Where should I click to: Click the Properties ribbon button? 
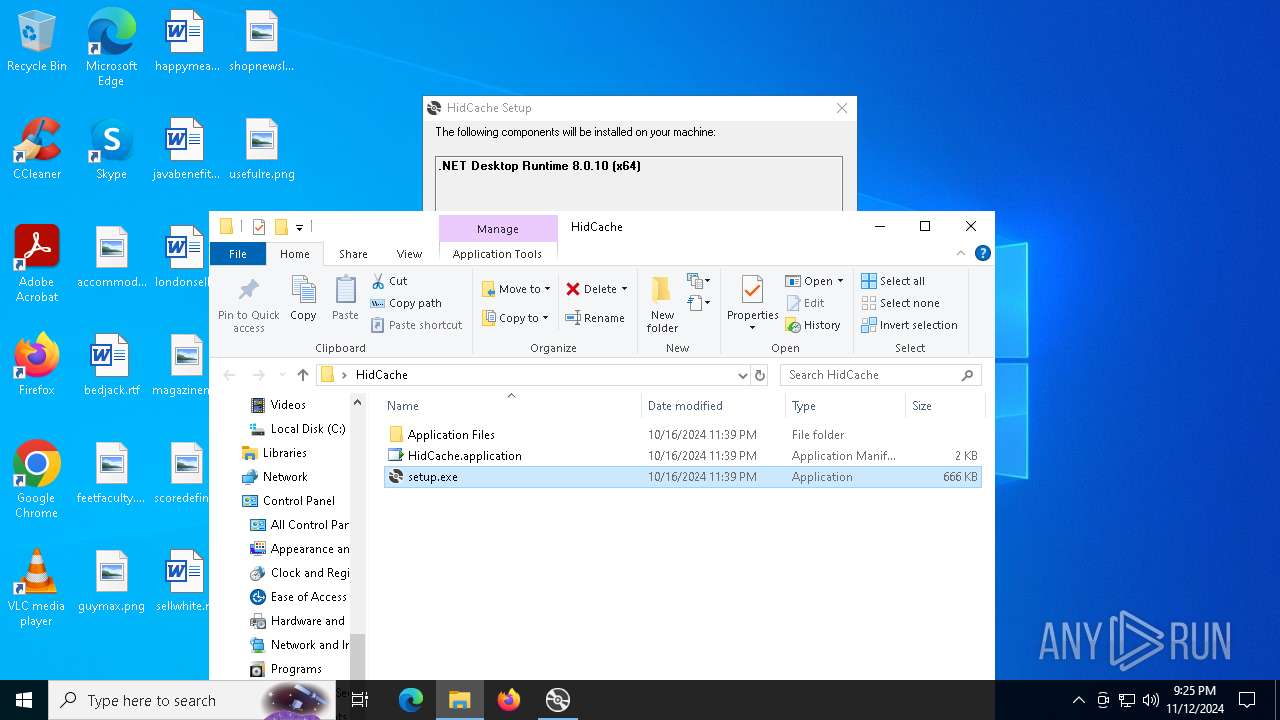[752, 305]
